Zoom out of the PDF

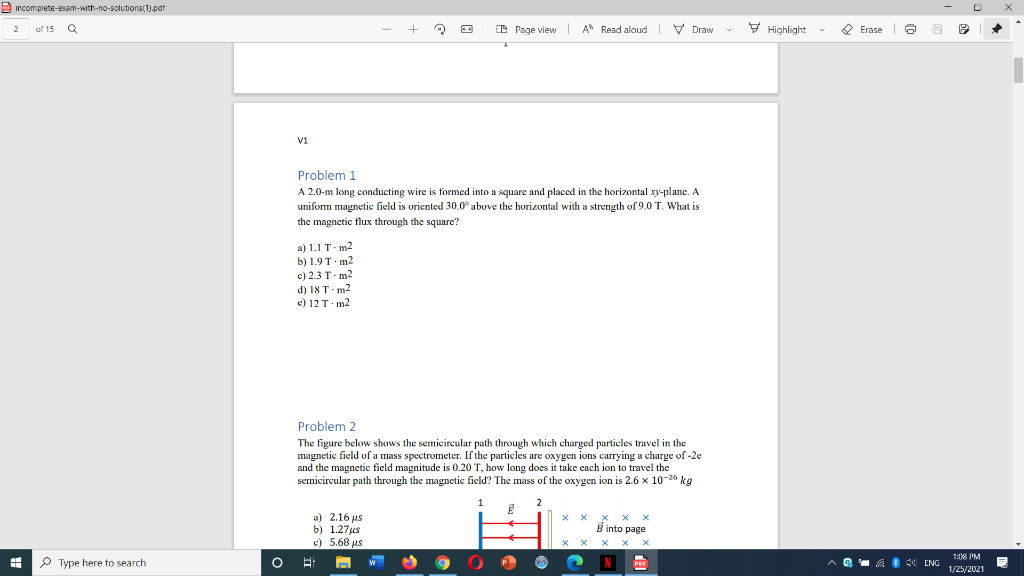click(388, 29)
